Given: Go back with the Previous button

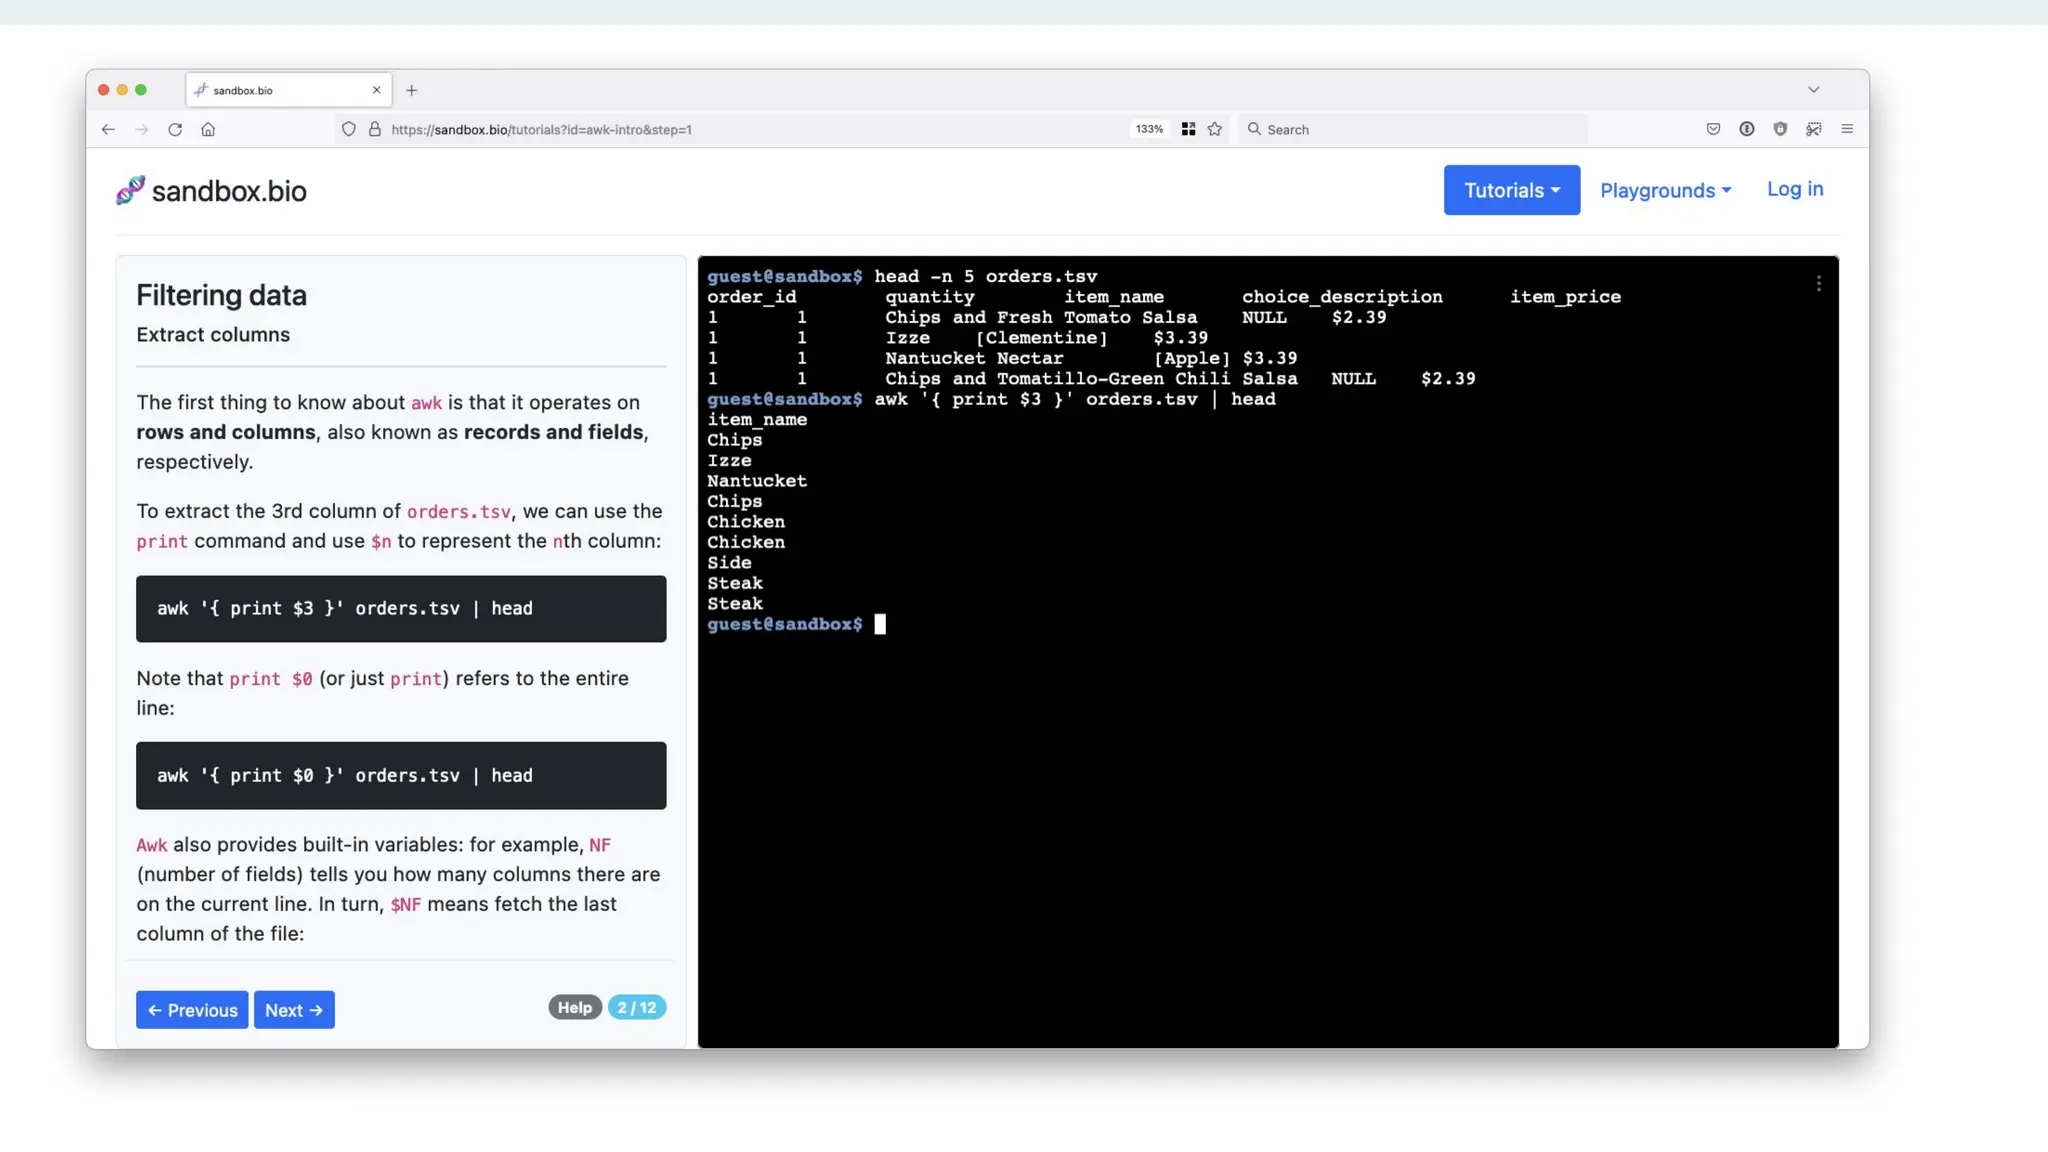Looking at the screenshot, I should click(192, 1010).
